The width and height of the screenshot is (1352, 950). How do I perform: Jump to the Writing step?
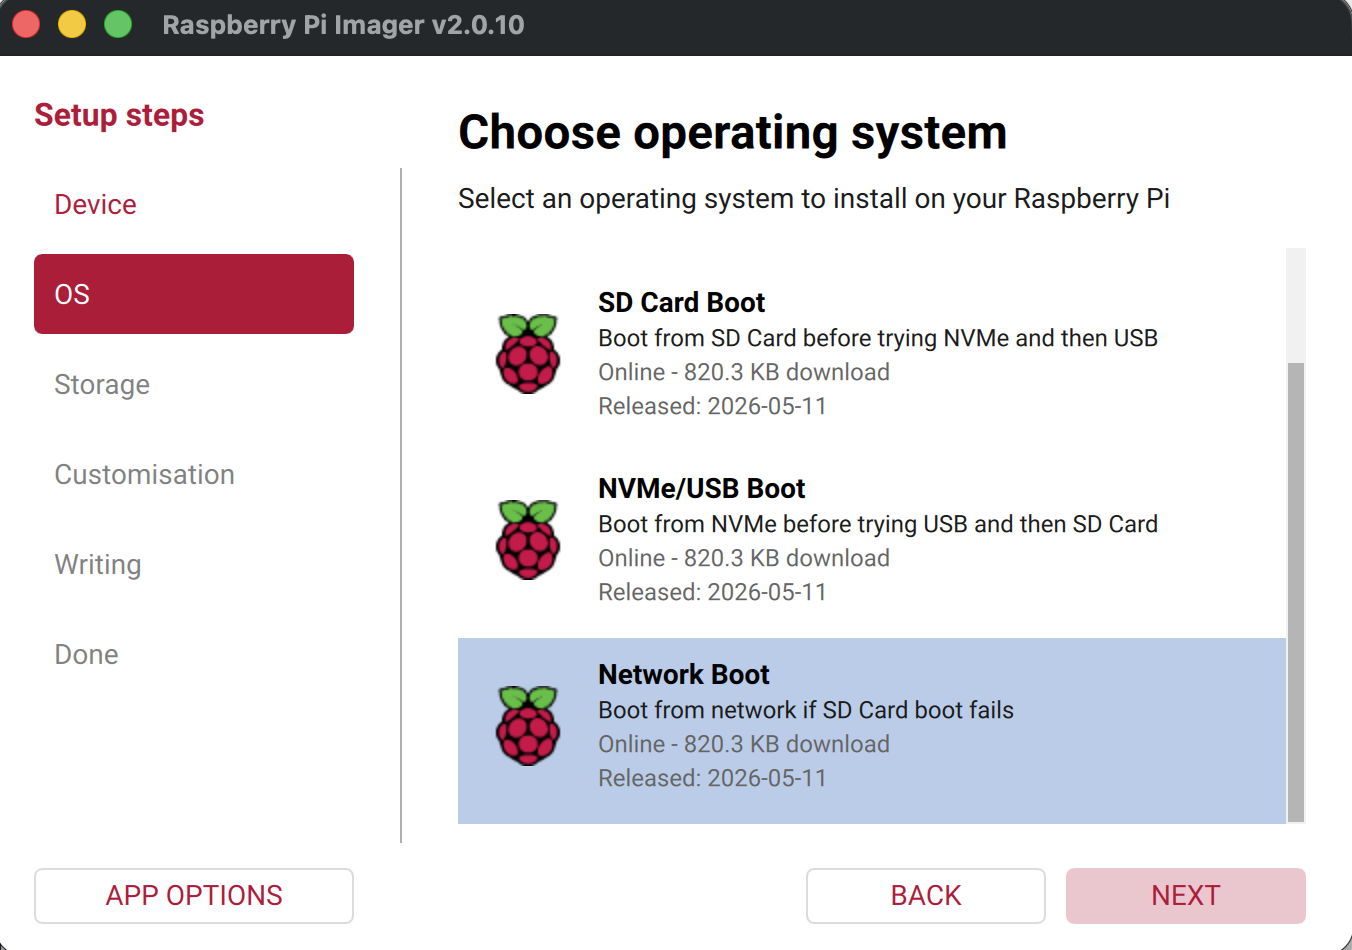194,564
